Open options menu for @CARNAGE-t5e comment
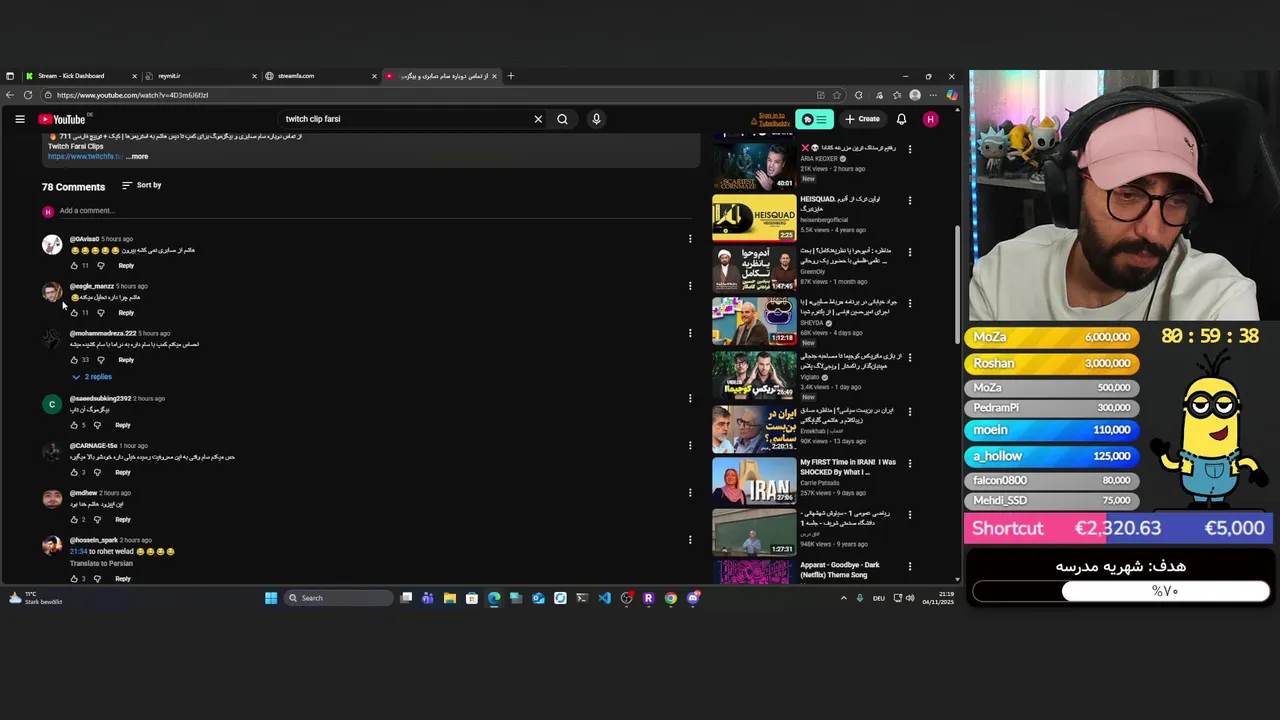Viewport: 1280px width, 720px height. click(x=690, y=445)
